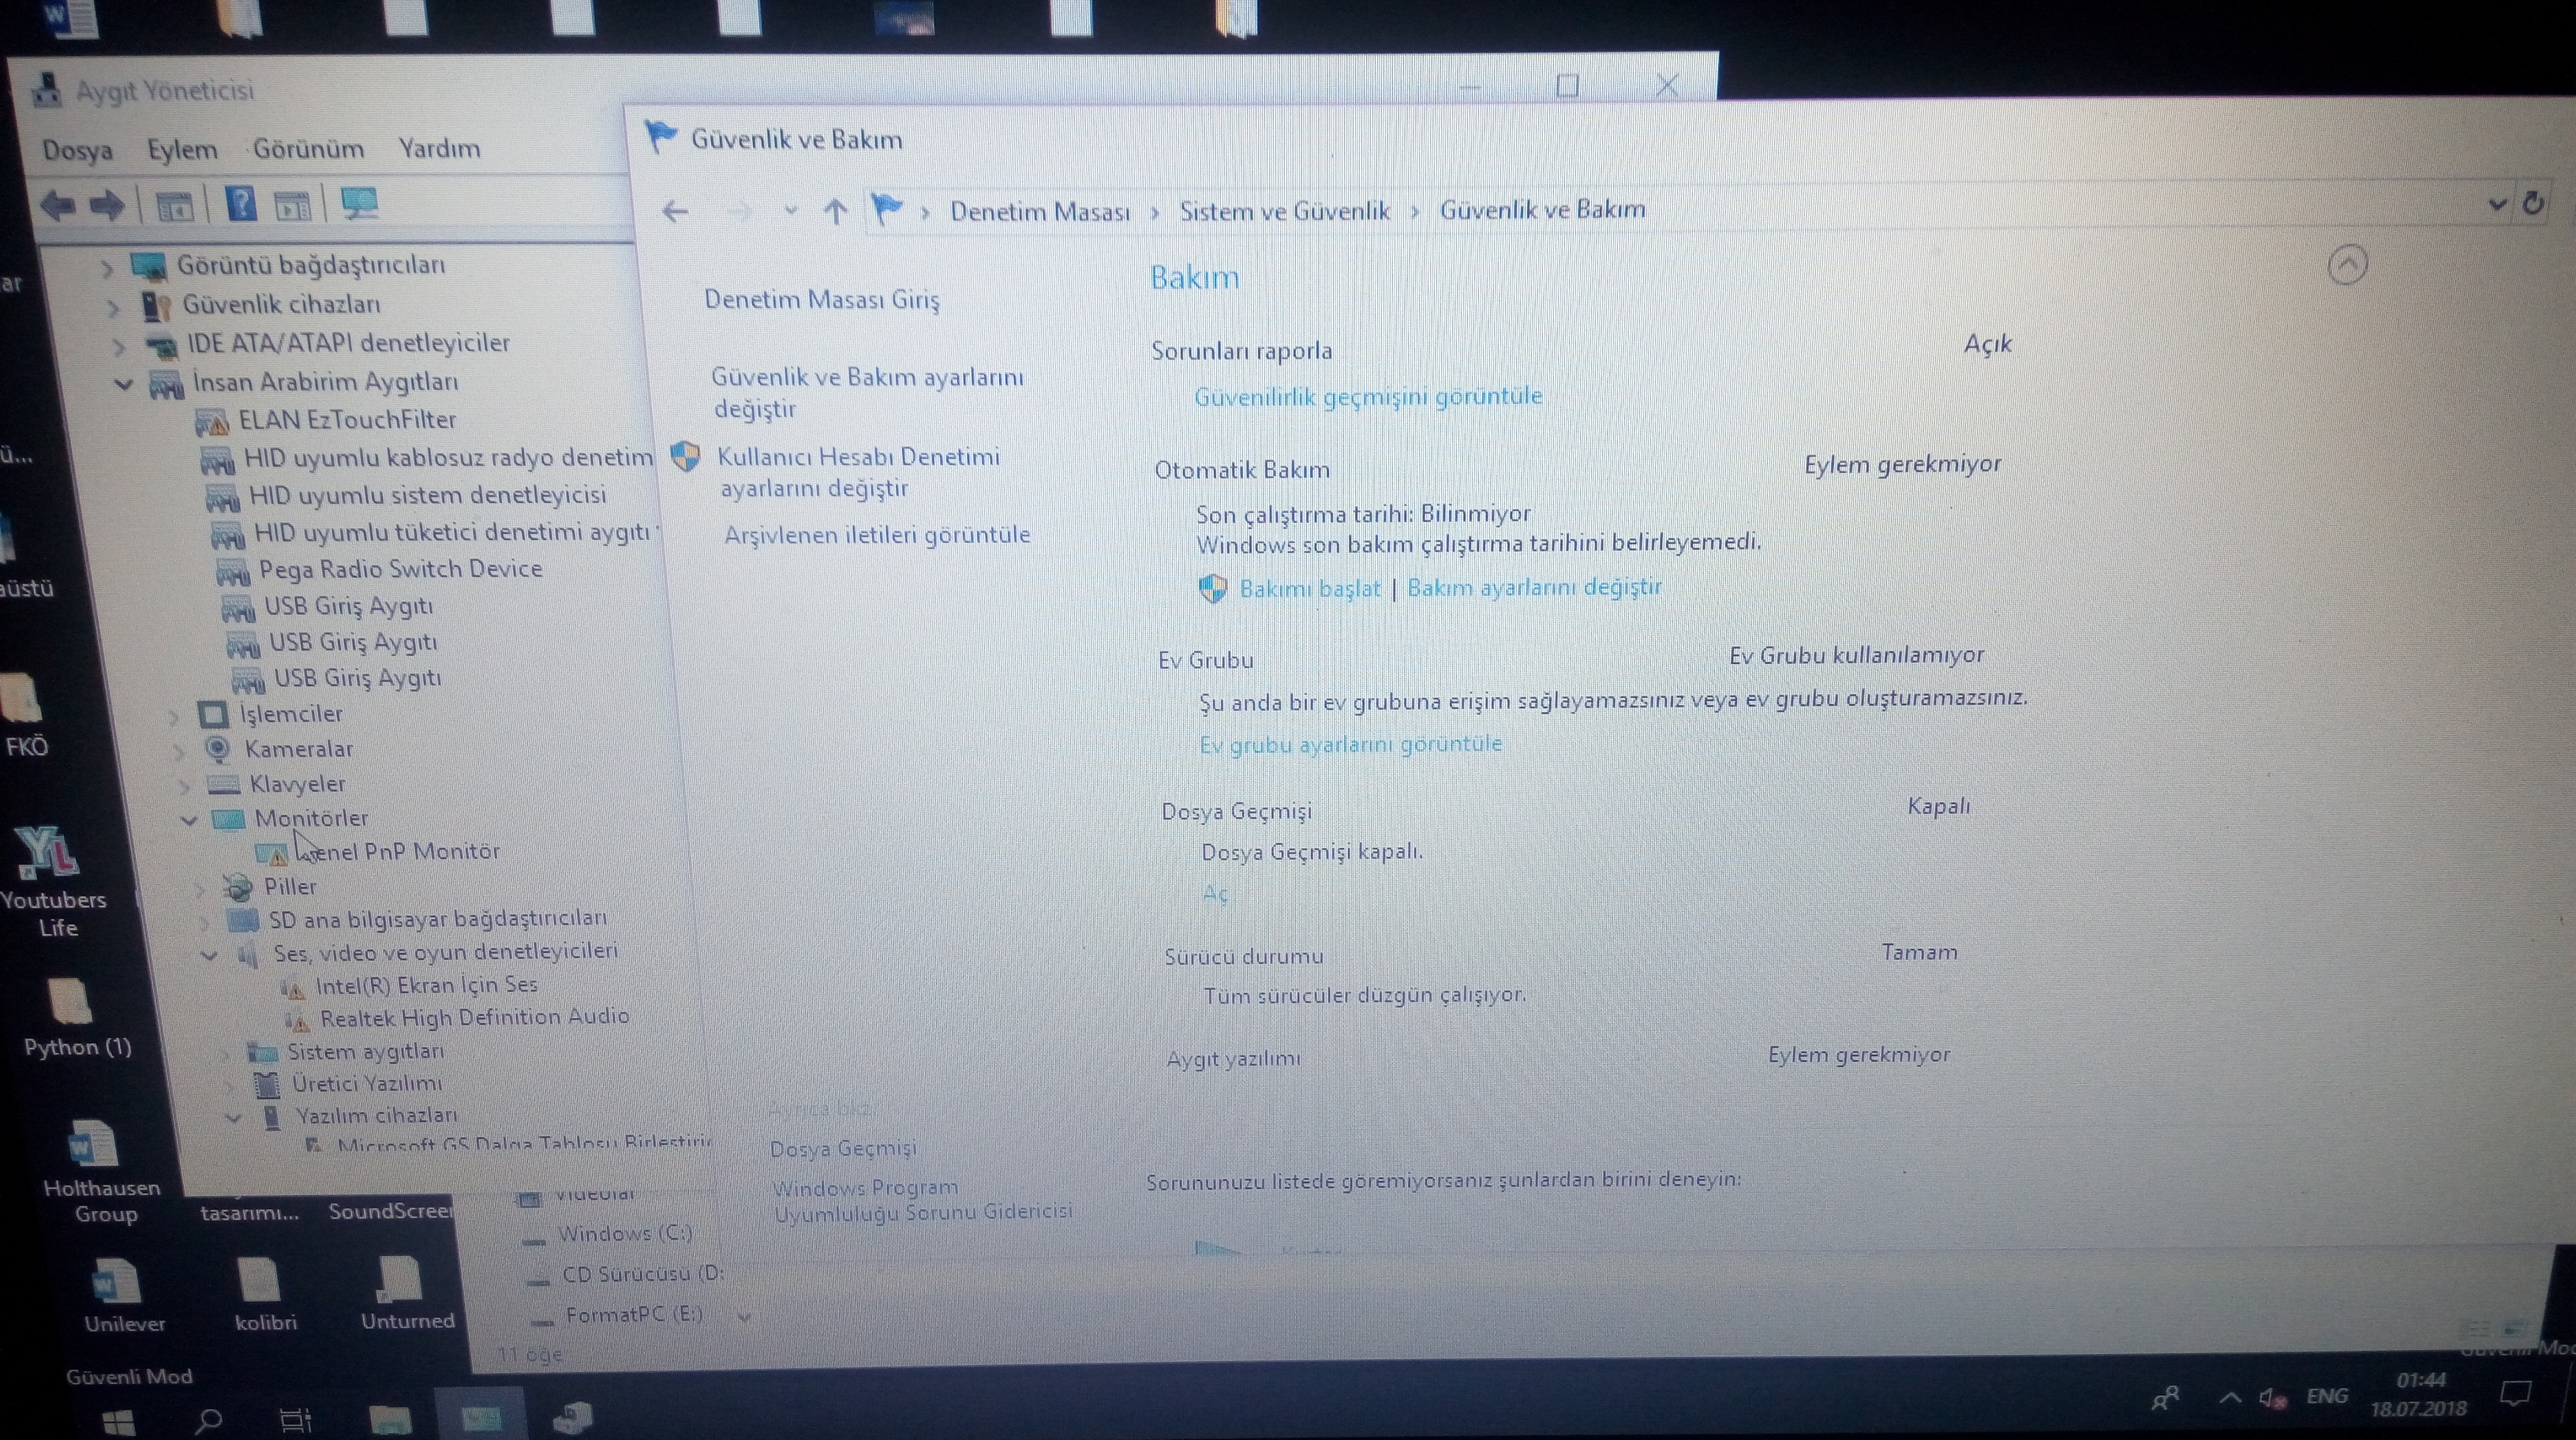This screenshot has height=1440, width=2576.
Task: Go back in Güvenlik ve Bakım window
Action: point(676,211)
